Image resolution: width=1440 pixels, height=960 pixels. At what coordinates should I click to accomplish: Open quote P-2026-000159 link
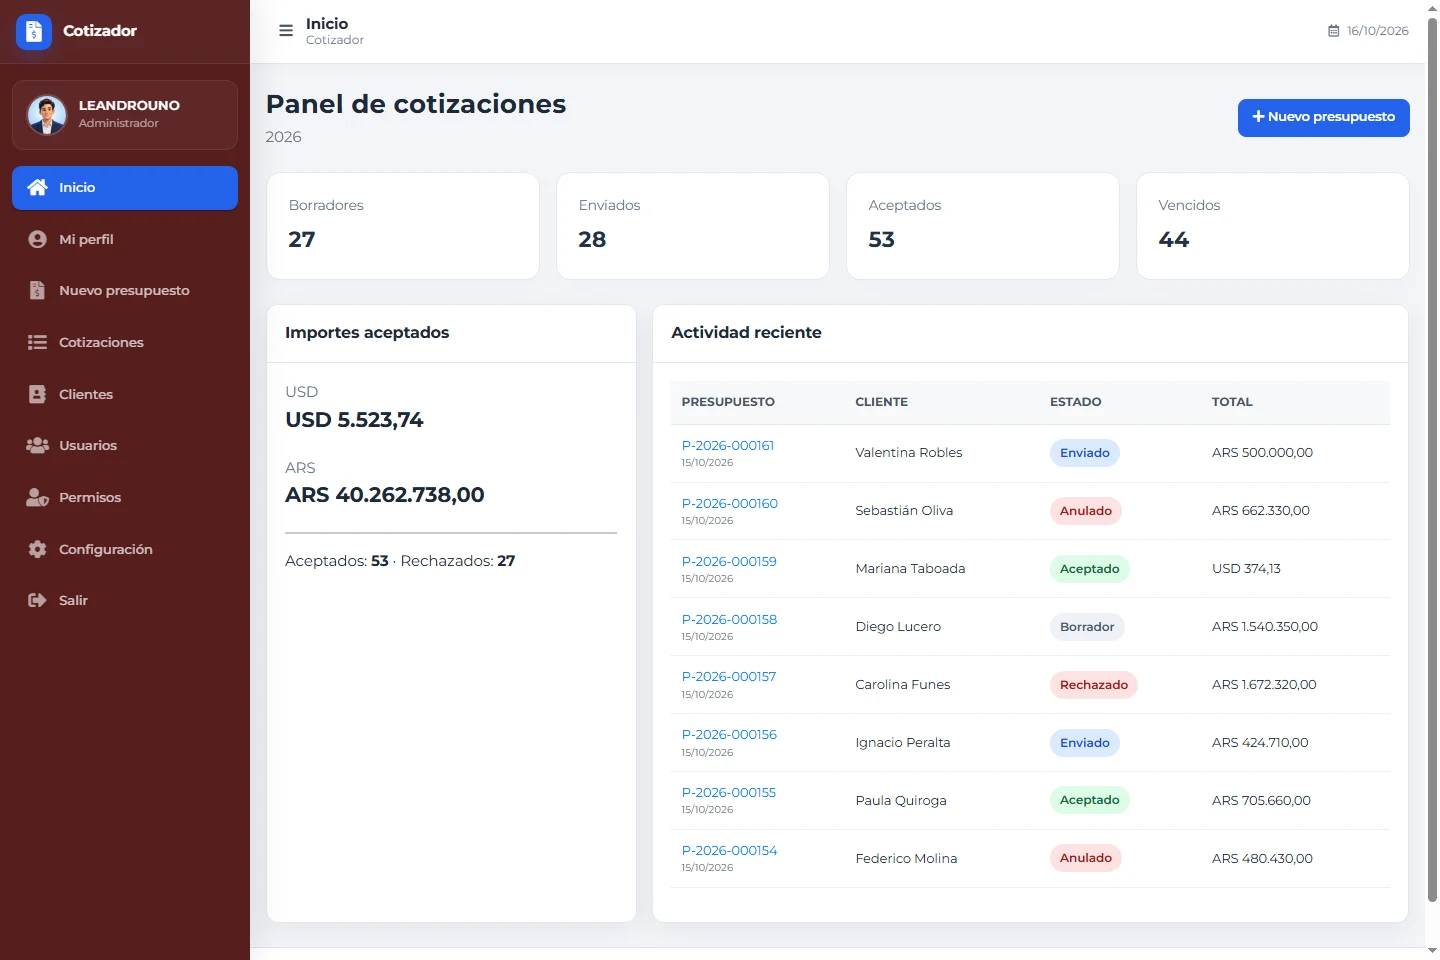click(x=729, y=562)
